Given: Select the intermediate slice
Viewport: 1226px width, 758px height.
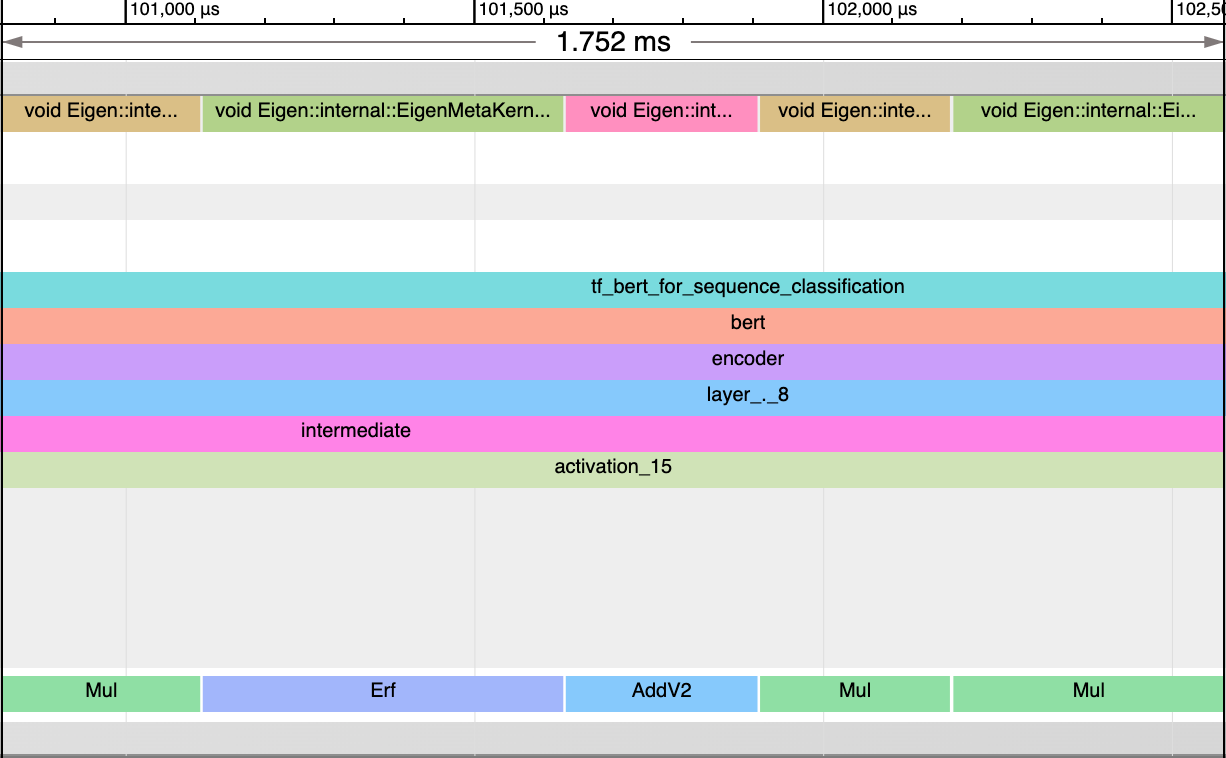Looking at the screenshot, I should pyautogui.click(x=613, y=434).
